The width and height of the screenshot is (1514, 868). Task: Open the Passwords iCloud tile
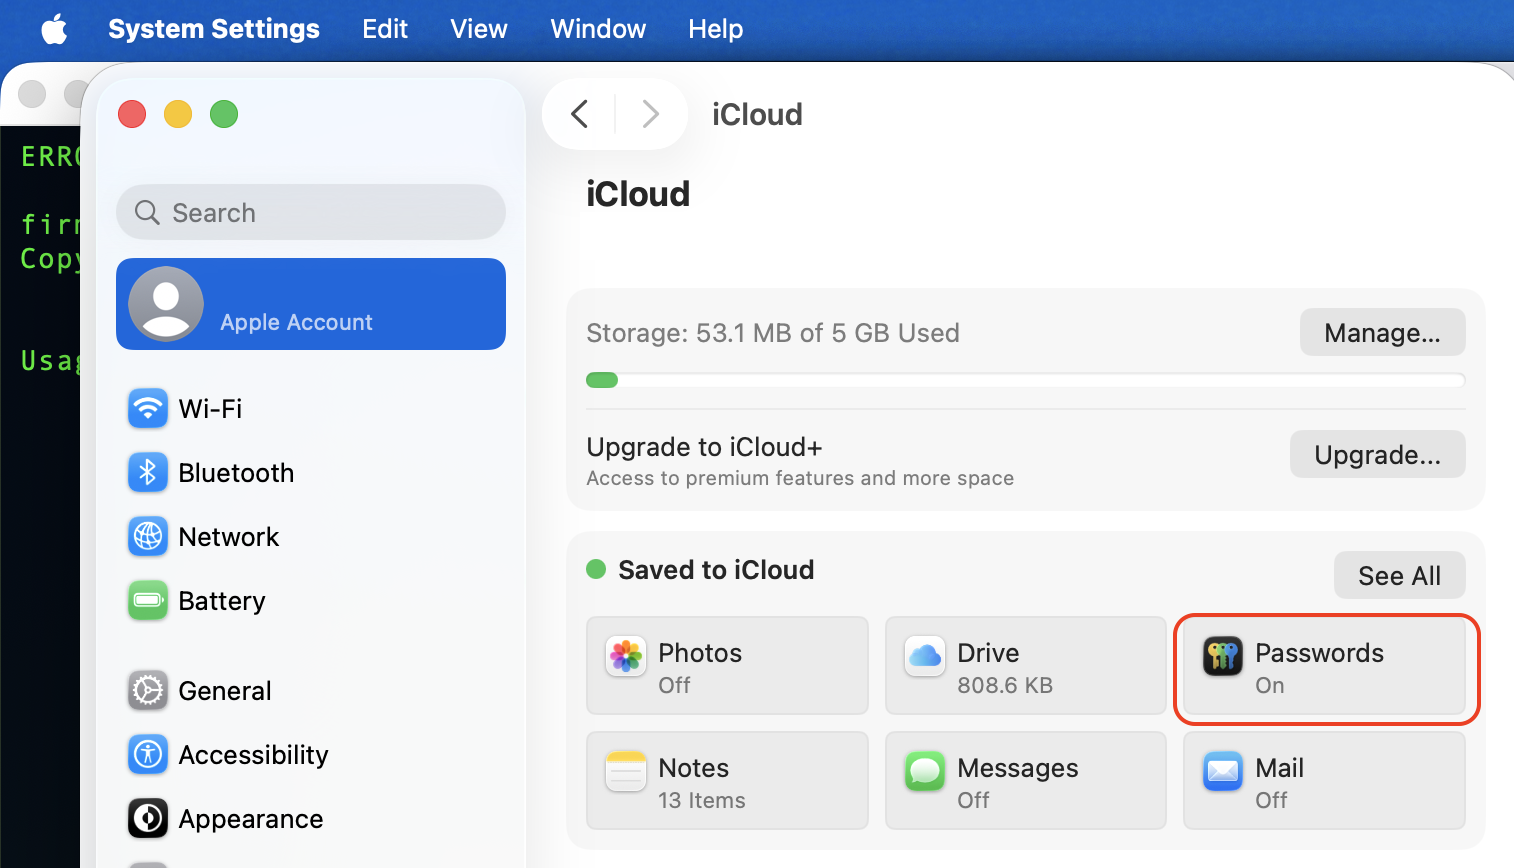click(1324, 668)
